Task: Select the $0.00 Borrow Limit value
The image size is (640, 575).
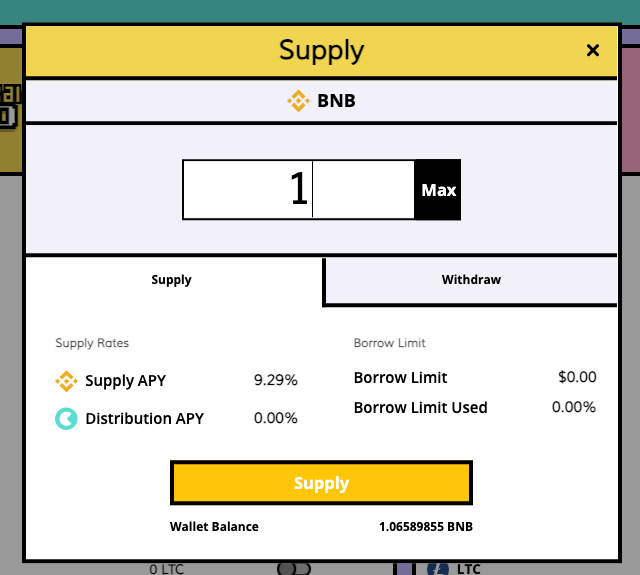Action: point(577,377)
